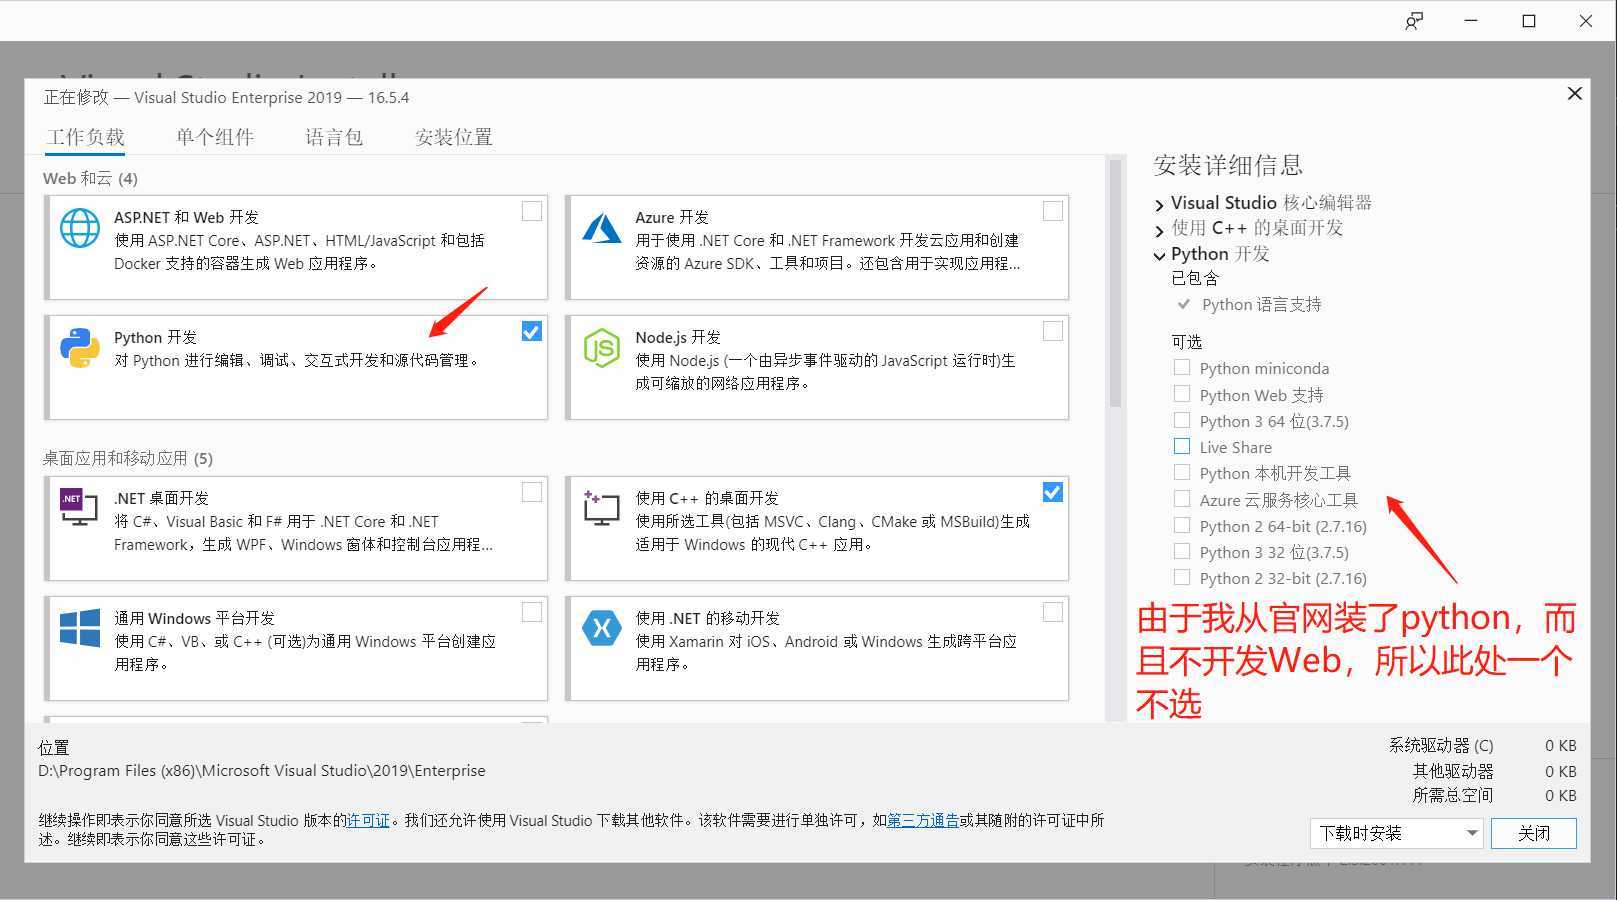The image size is (1617, 900).
Task: Click the .NET desktop development icon
Action: pos(79,507)
